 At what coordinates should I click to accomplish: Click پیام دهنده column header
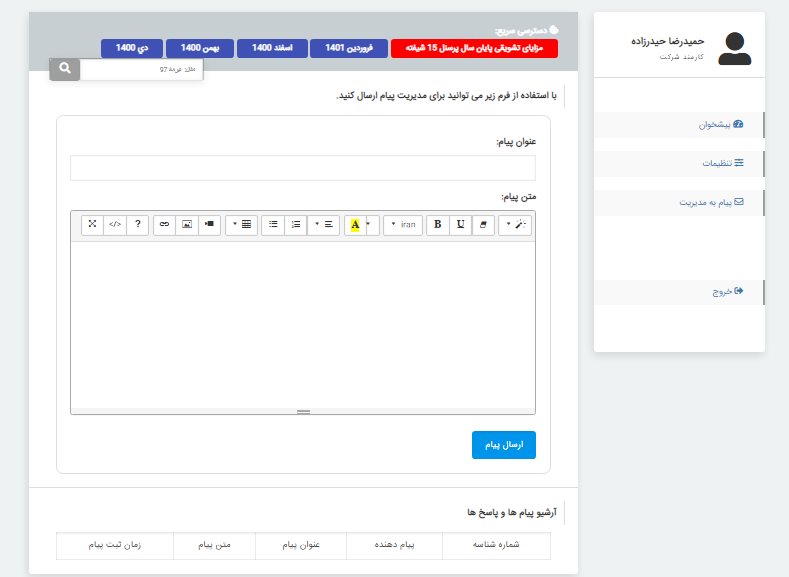394,545
